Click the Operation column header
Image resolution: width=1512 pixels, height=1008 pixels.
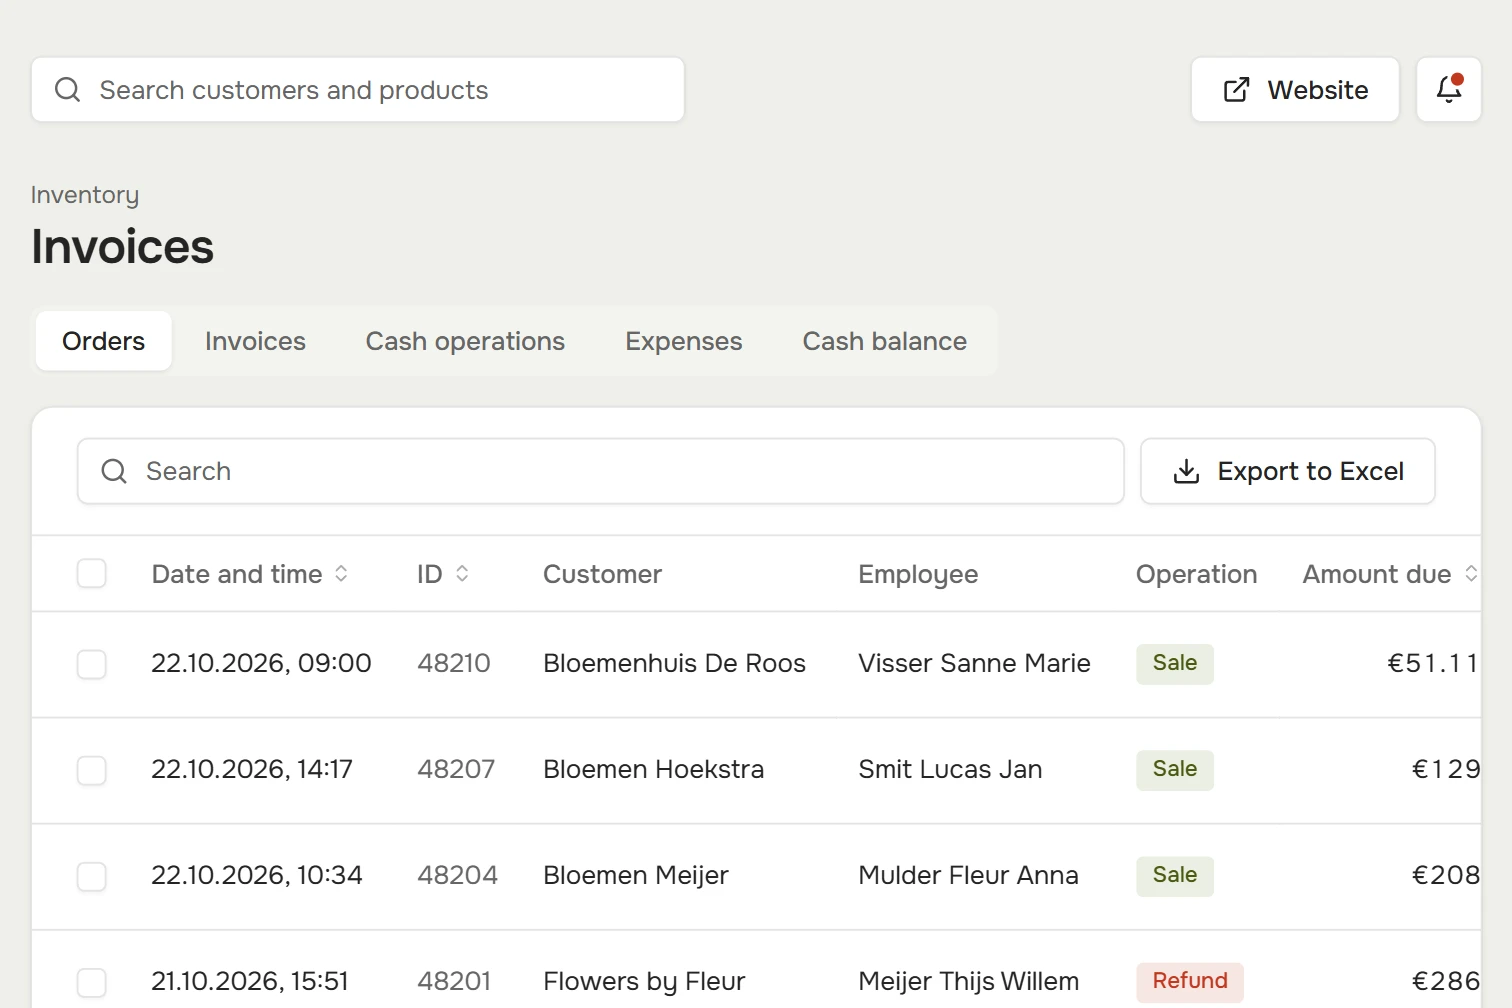click(1196, 575)
